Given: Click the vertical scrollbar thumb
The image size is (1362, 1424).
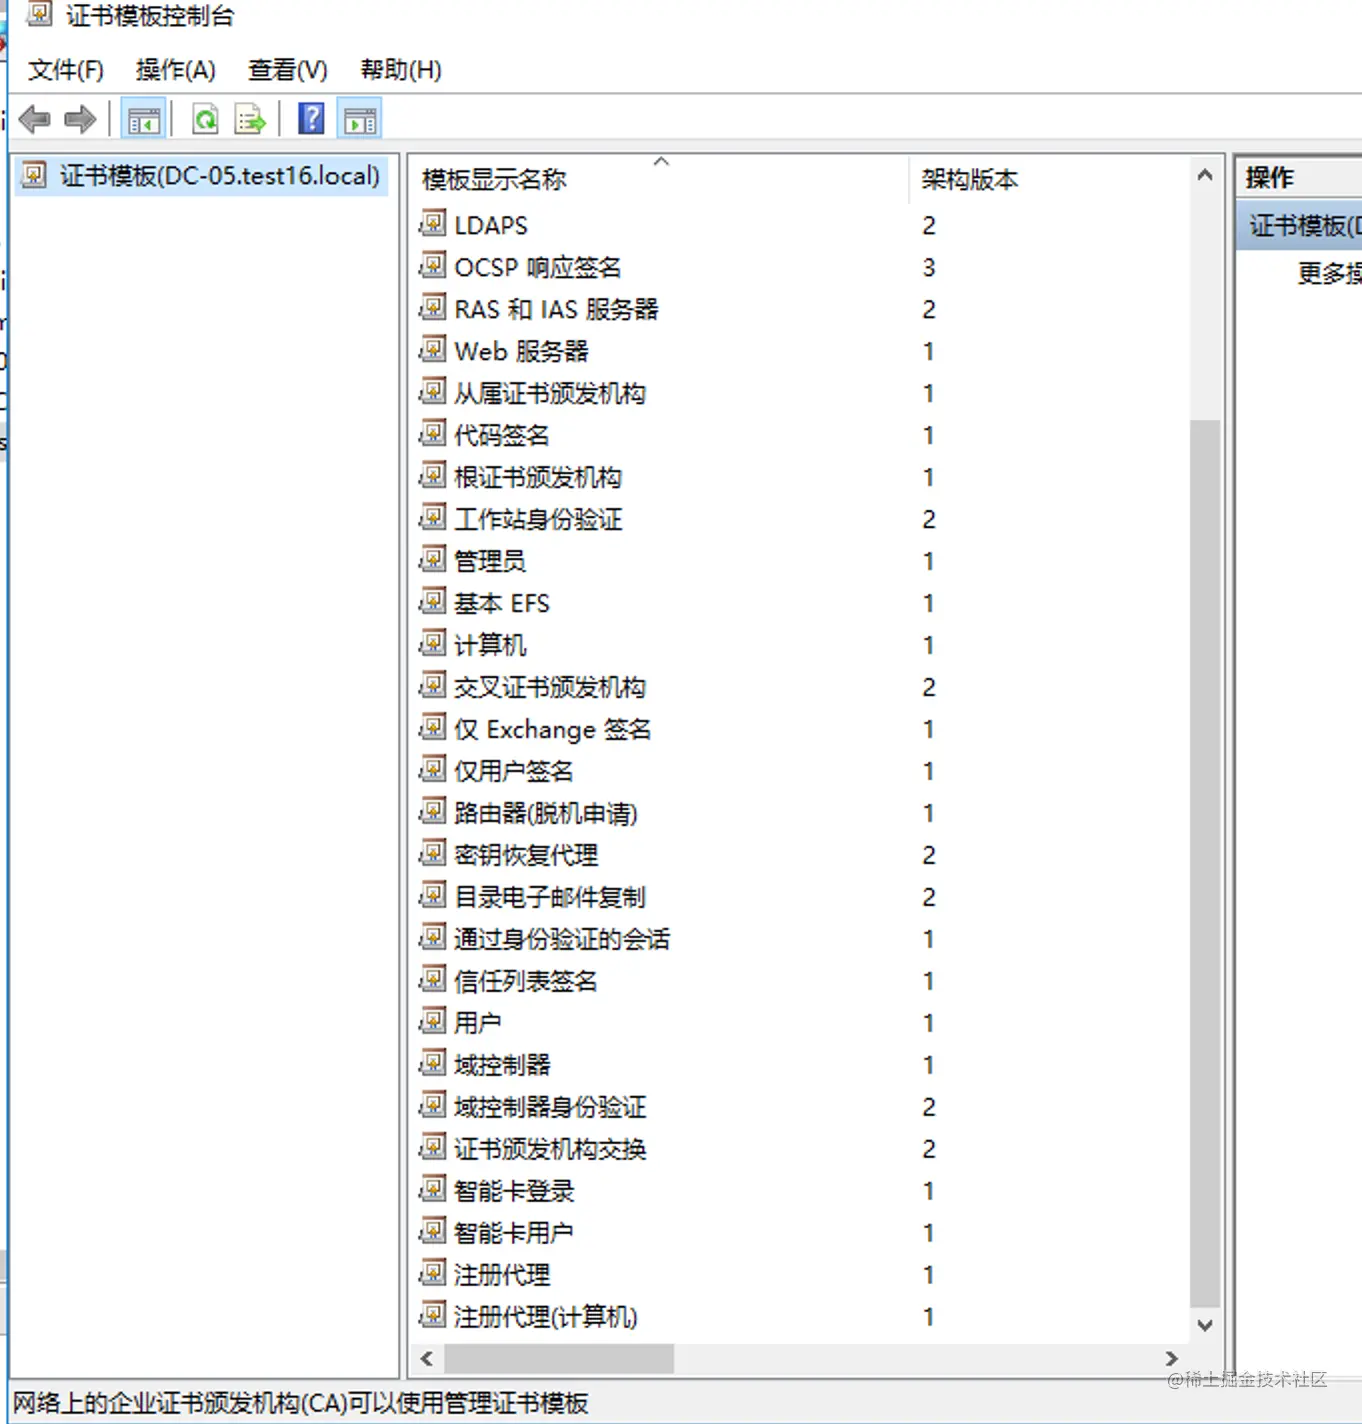Looking at the screenshot, I should tap(1205, 863).
